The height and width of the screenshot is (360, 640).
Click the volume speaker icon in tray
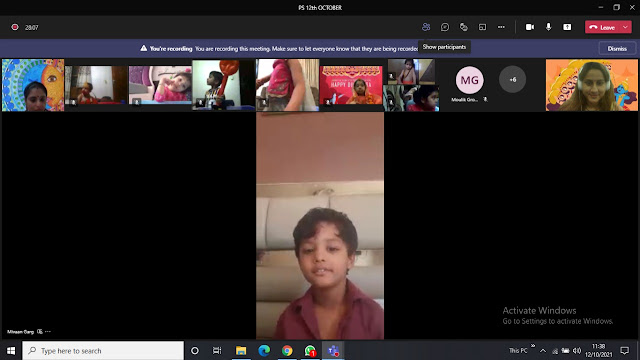click(577, 351)
